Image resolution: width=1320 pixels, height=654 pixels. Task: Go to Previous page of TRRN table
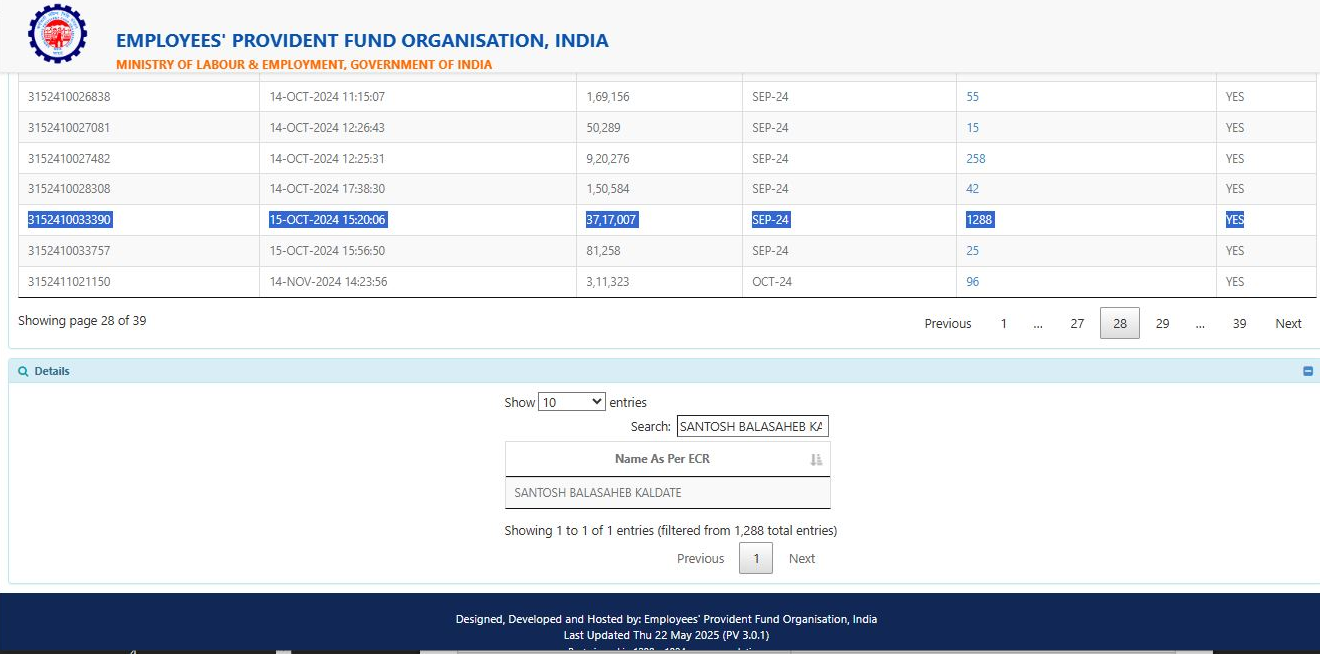pyautogui.click(x=948, y=323)
